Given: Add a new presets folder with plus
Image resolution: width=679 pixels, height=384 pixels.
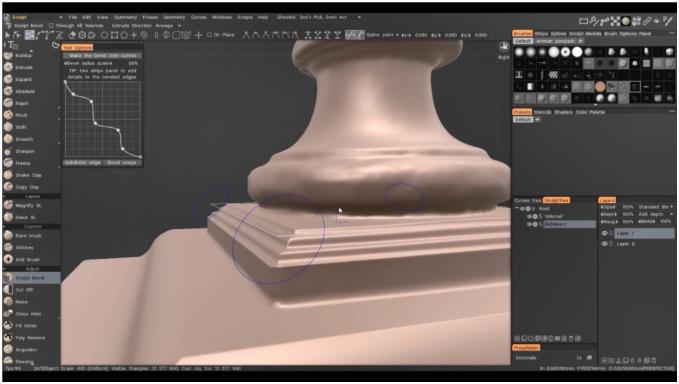Looking at the screenshot, I should click(537, 120).
